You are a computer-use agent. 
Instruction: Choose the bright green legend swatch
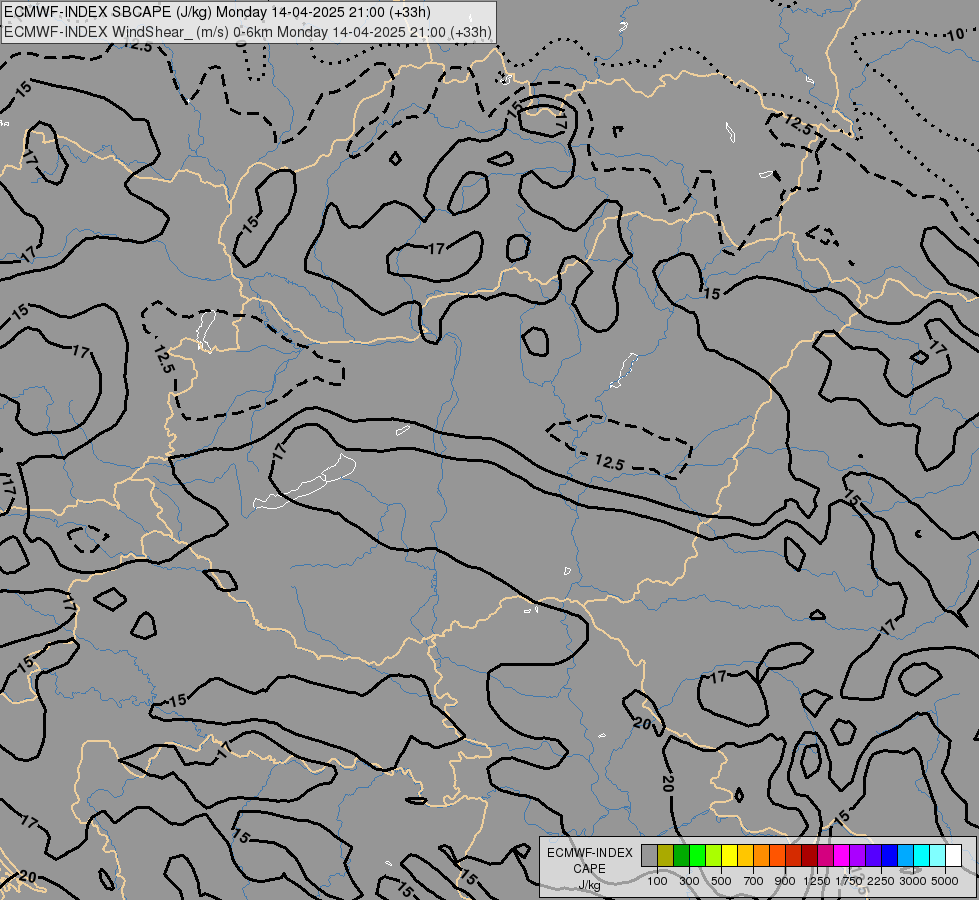[697, 855]
